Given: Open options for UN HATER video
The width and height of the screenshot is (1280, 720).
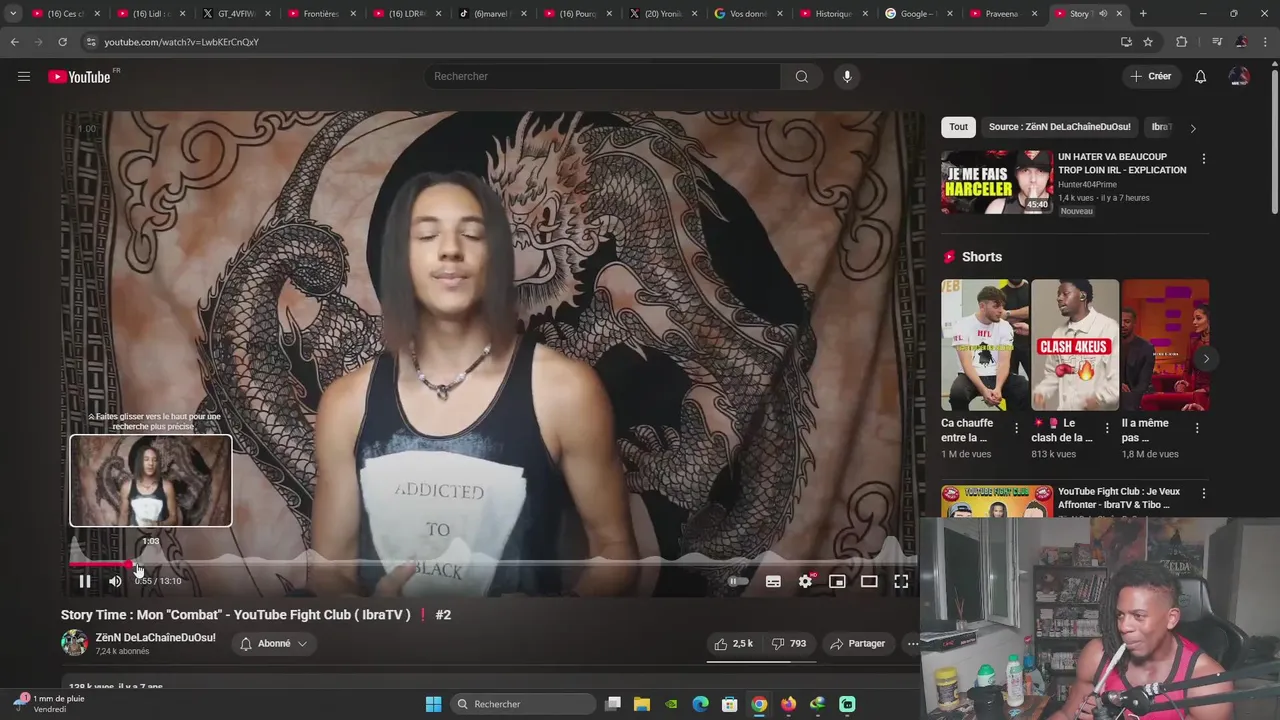Looking at the screenshot, I should point(1203,159).
